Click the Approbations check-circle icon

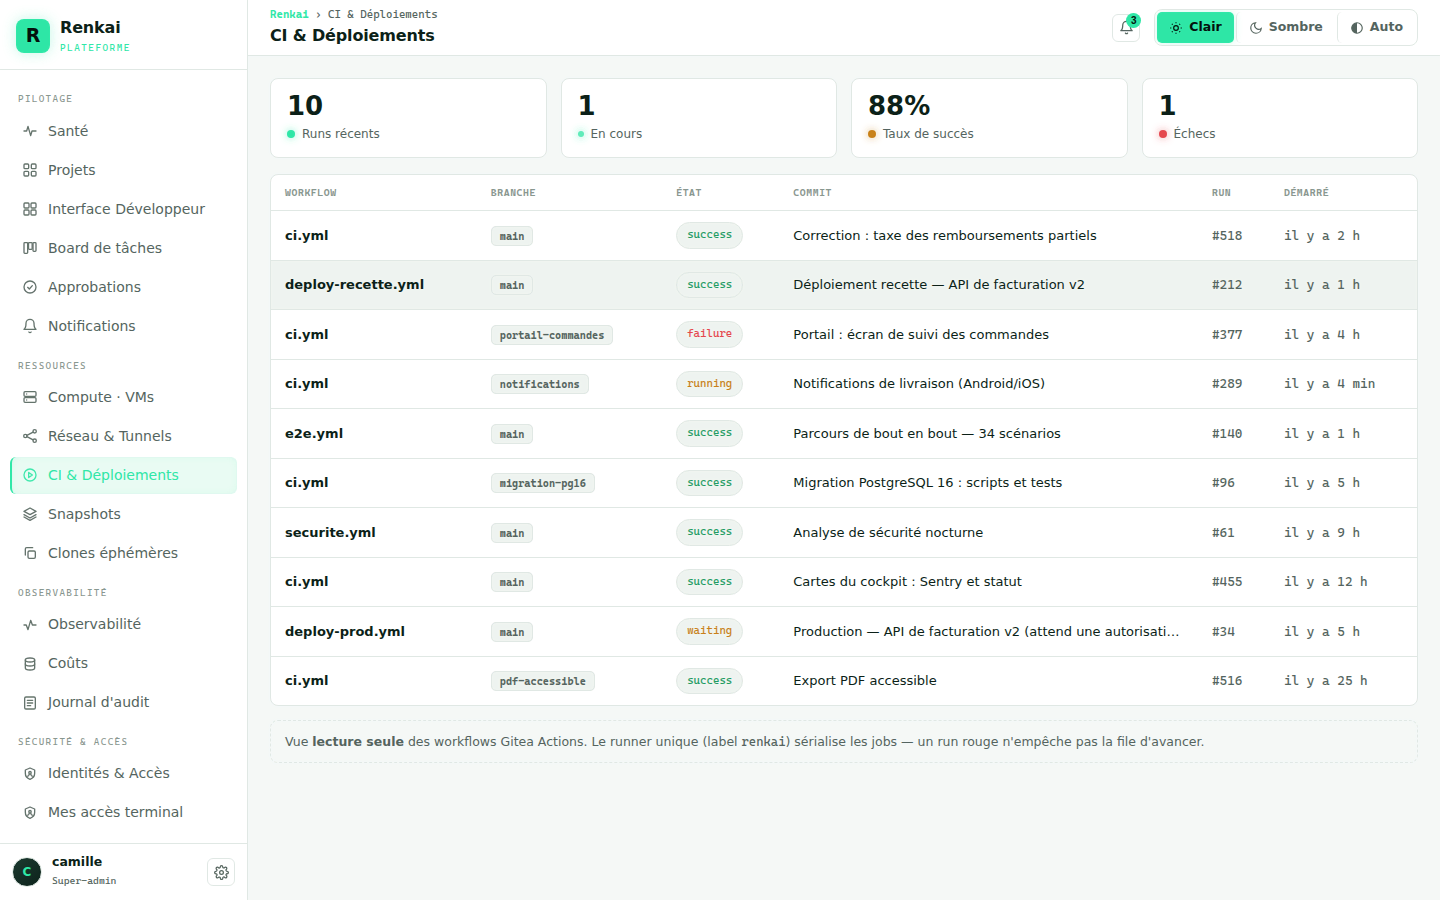[x=30, y=287]
